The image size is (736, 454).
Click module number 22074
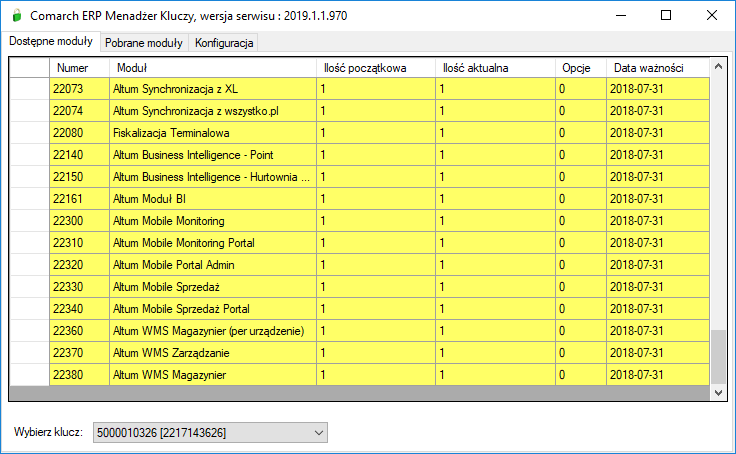coord(79,111)
